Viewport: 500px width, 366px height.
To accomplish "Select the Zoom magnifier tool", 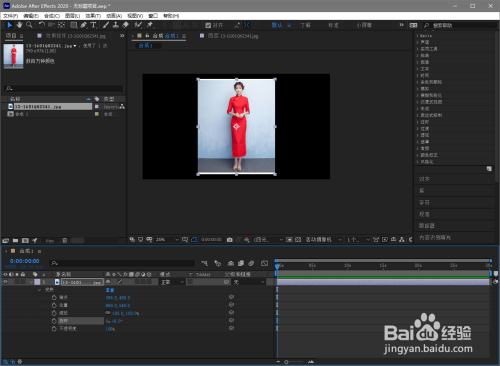I will click(x=29, y=25).
